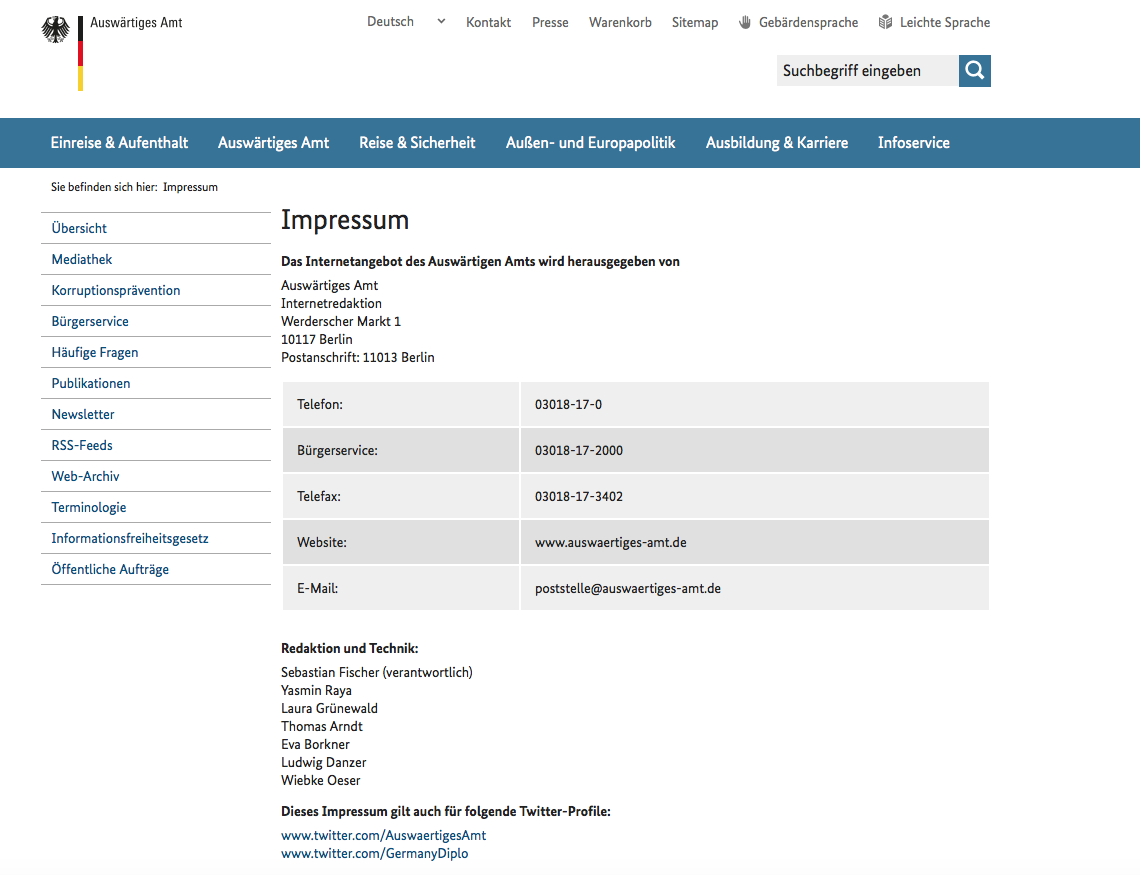Click Impressum in the breadcrumb

click(x=190, y=187)
